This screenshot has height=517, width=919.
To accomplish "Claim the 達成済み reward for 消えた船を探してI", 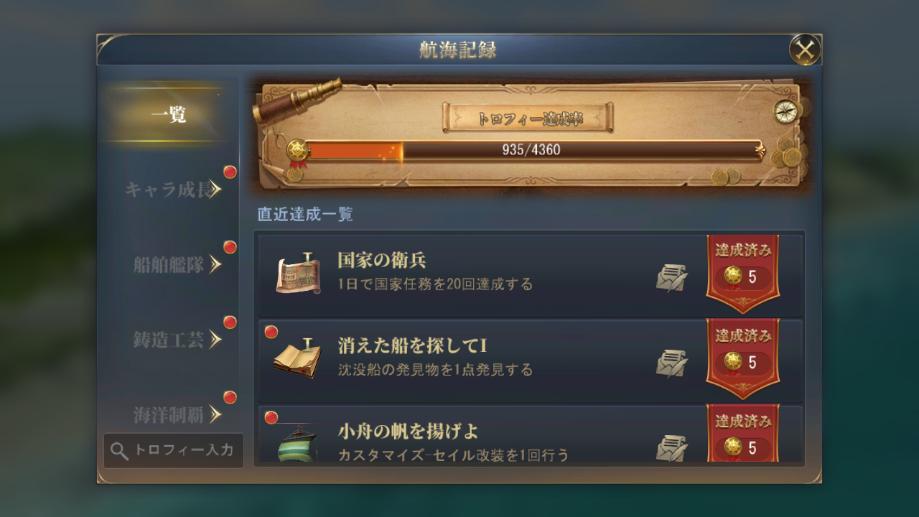I will [x=743, y=358].
